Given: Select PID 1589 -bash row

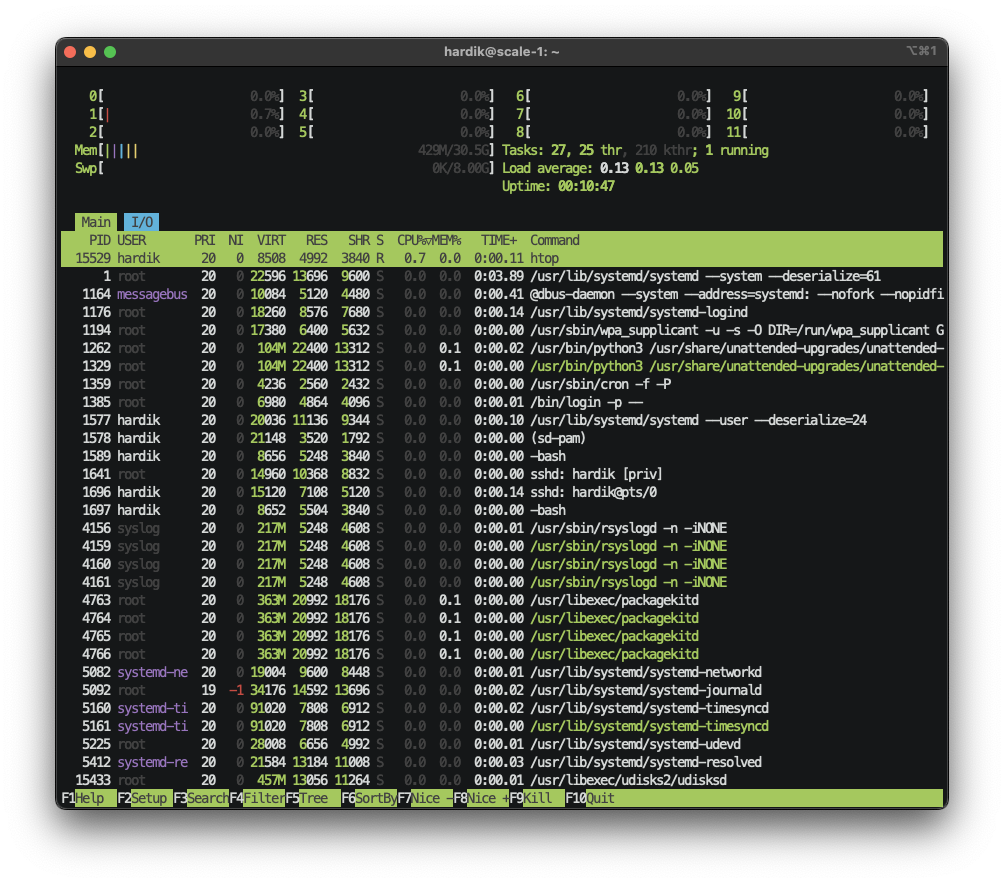Looking at the screenshot, I should pos(502,456).
